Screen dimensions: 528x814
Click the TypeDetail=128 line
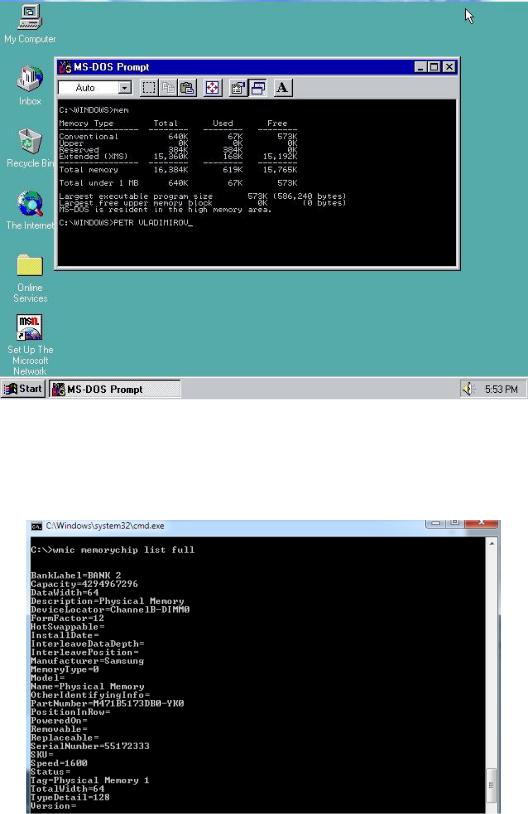[70, 797]
